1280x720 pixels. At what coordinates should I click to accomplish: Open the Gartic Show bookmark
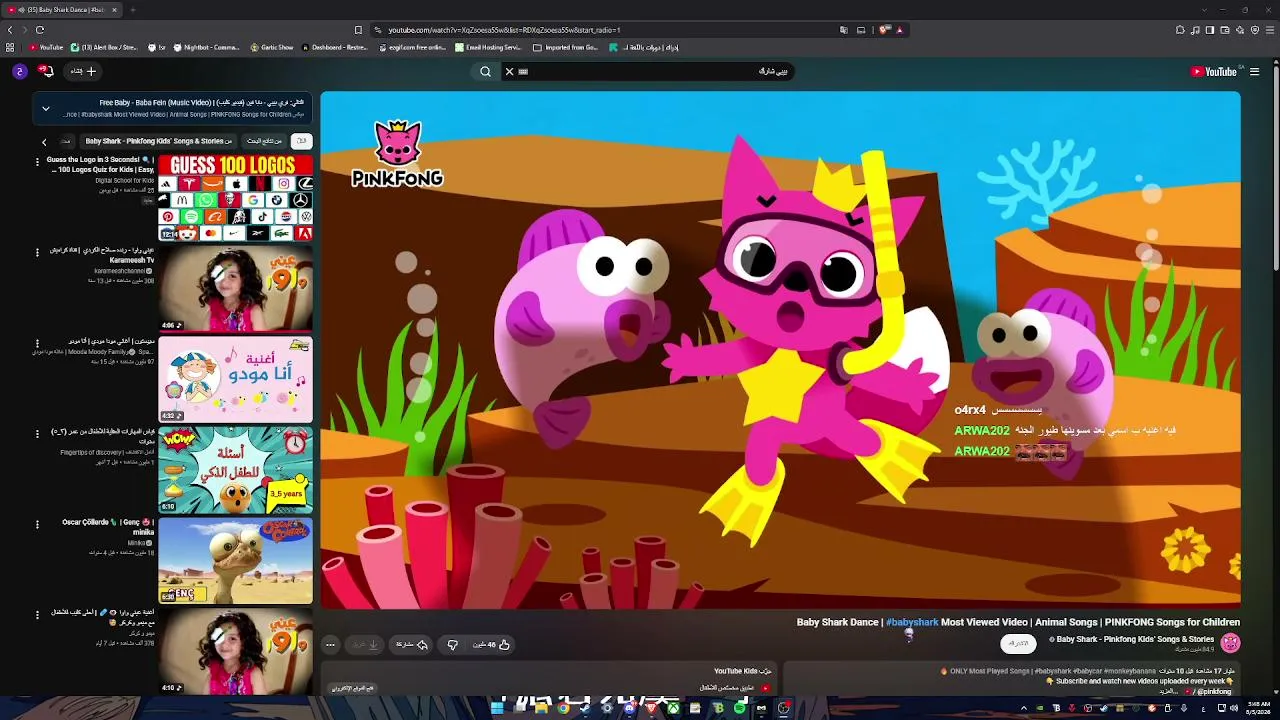click(272, 47)
